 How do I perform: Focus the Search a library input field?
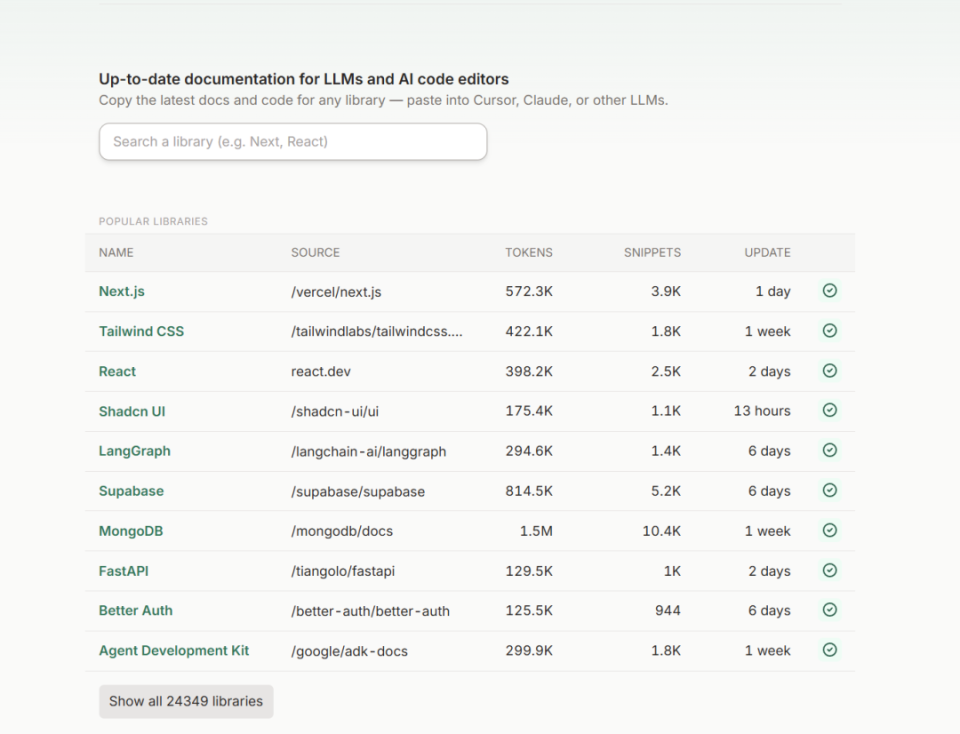click(x=293, y=141)
